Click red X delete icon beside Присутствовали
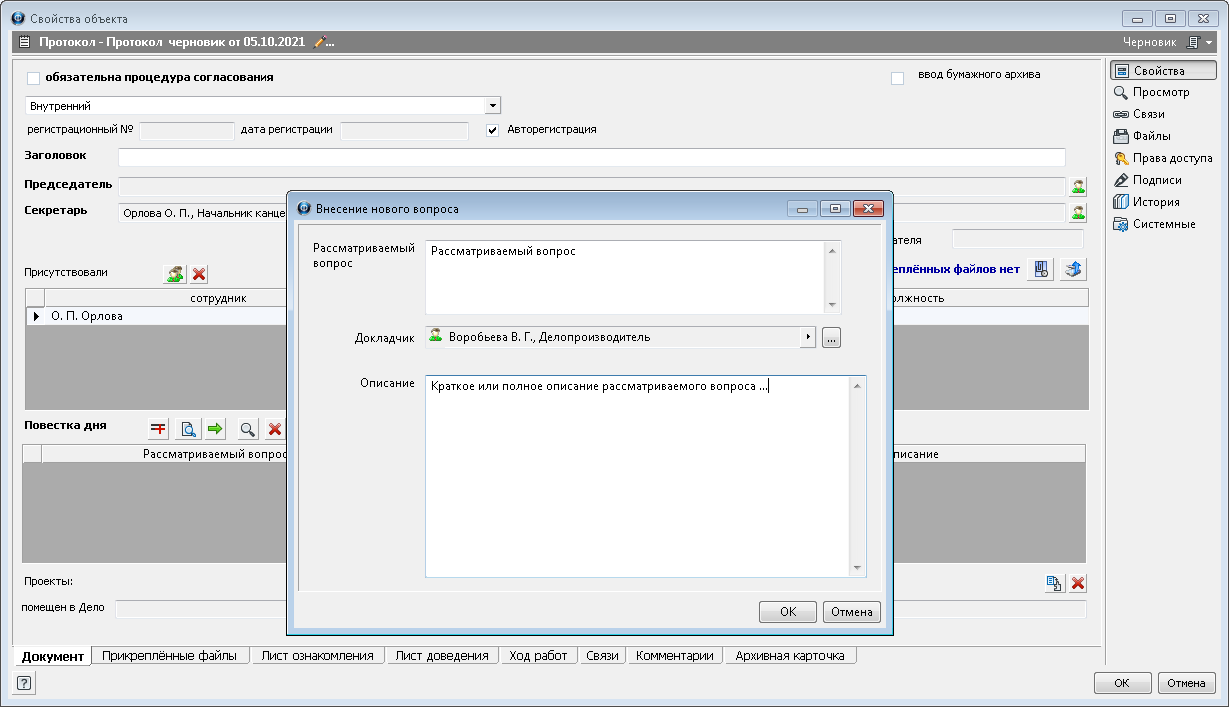Viewport: 1229px width, 707px height. [199, 274]
